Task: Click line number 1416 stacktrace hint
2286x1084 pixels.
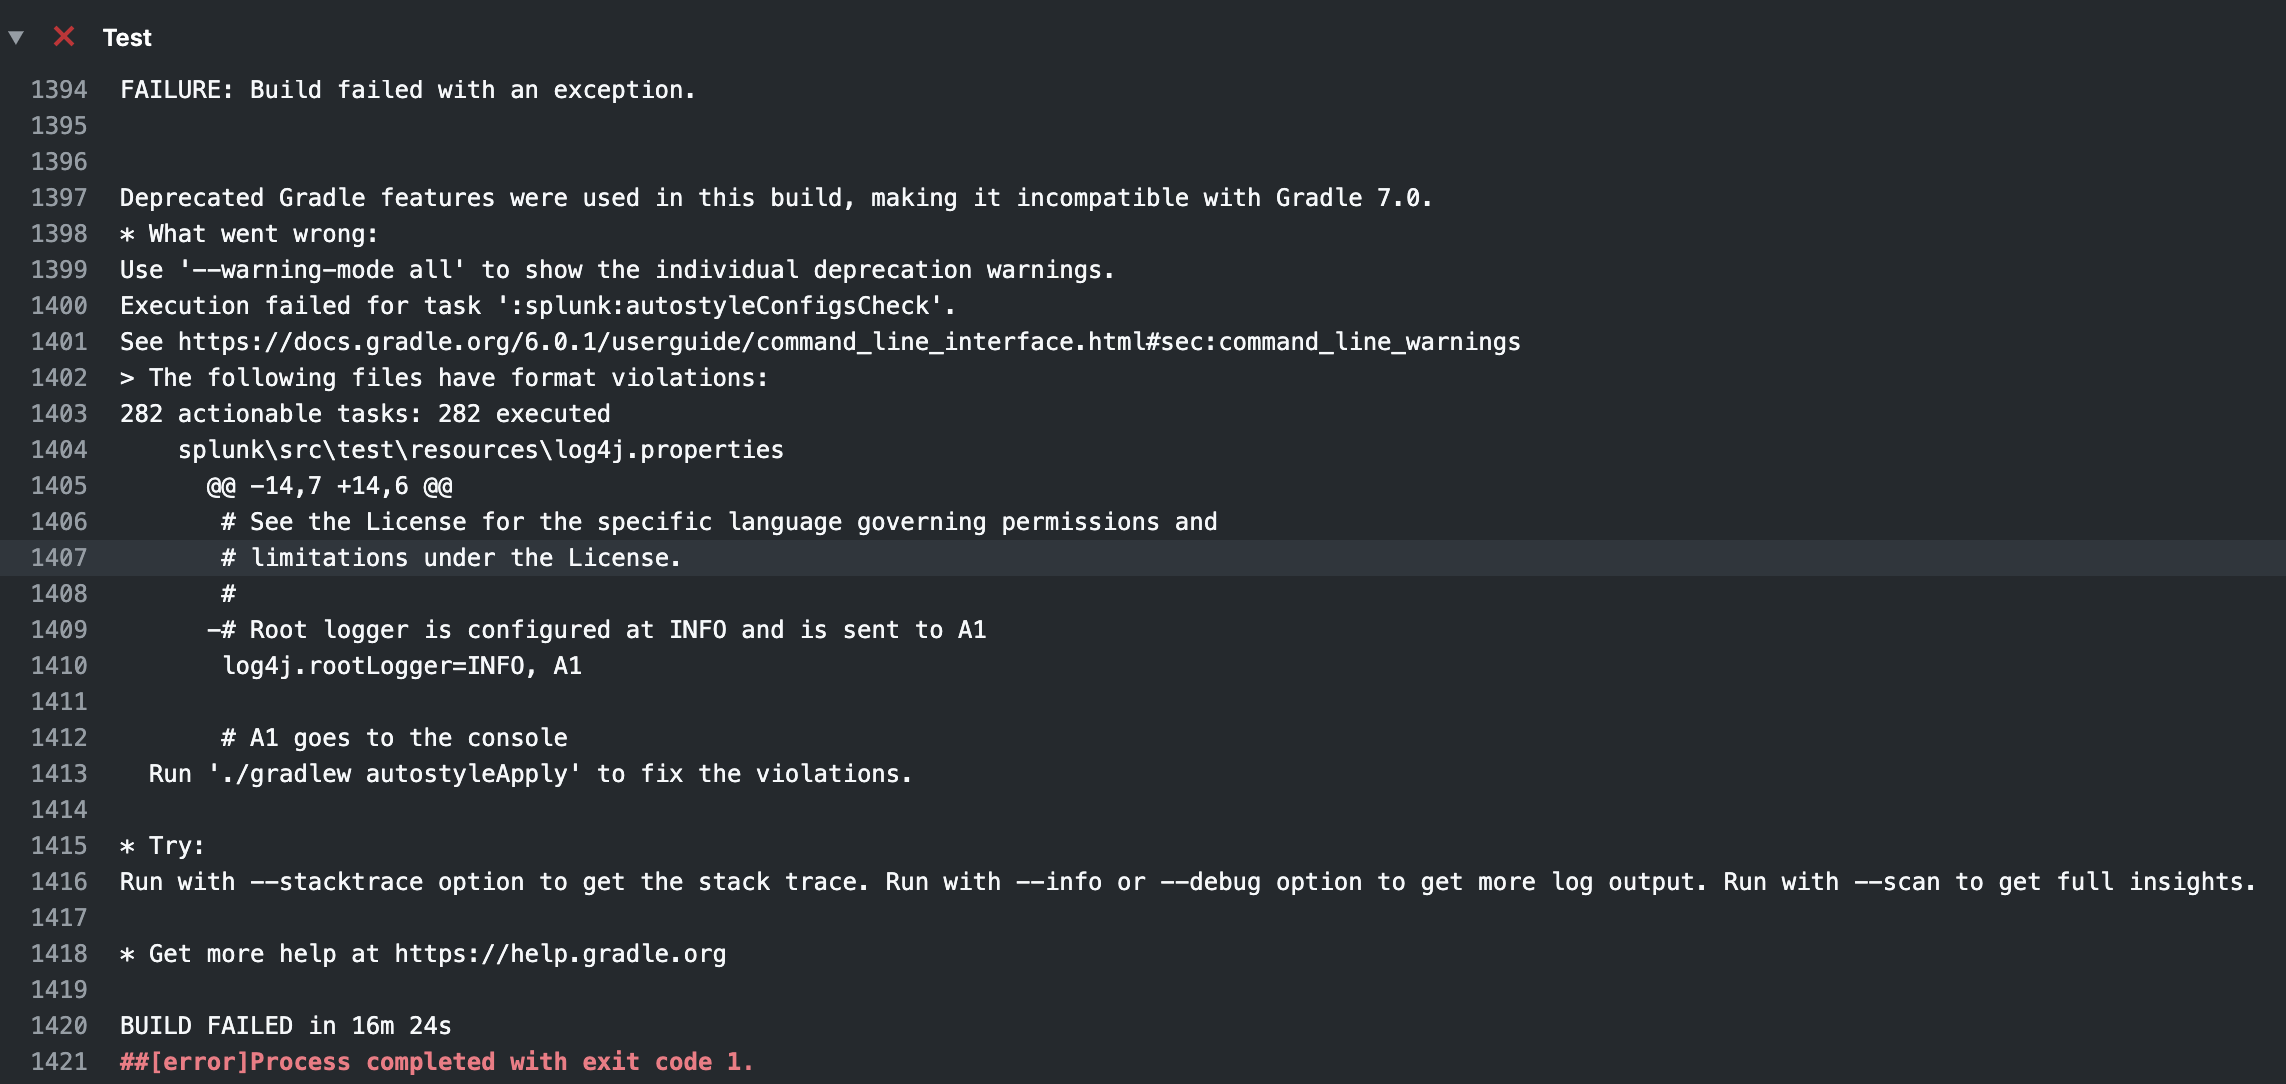Action: 59,882
